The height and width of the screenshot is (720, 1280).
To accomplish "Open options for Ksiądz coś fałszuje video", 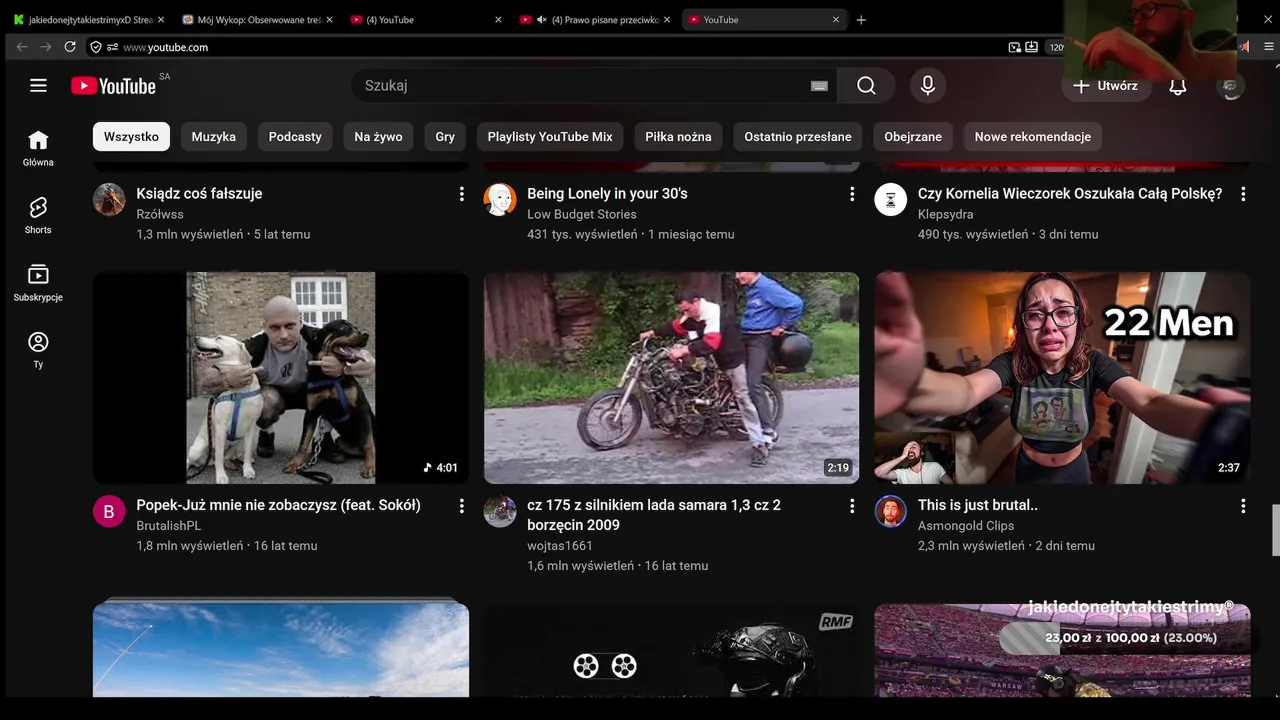I will [x=461, y=194].
